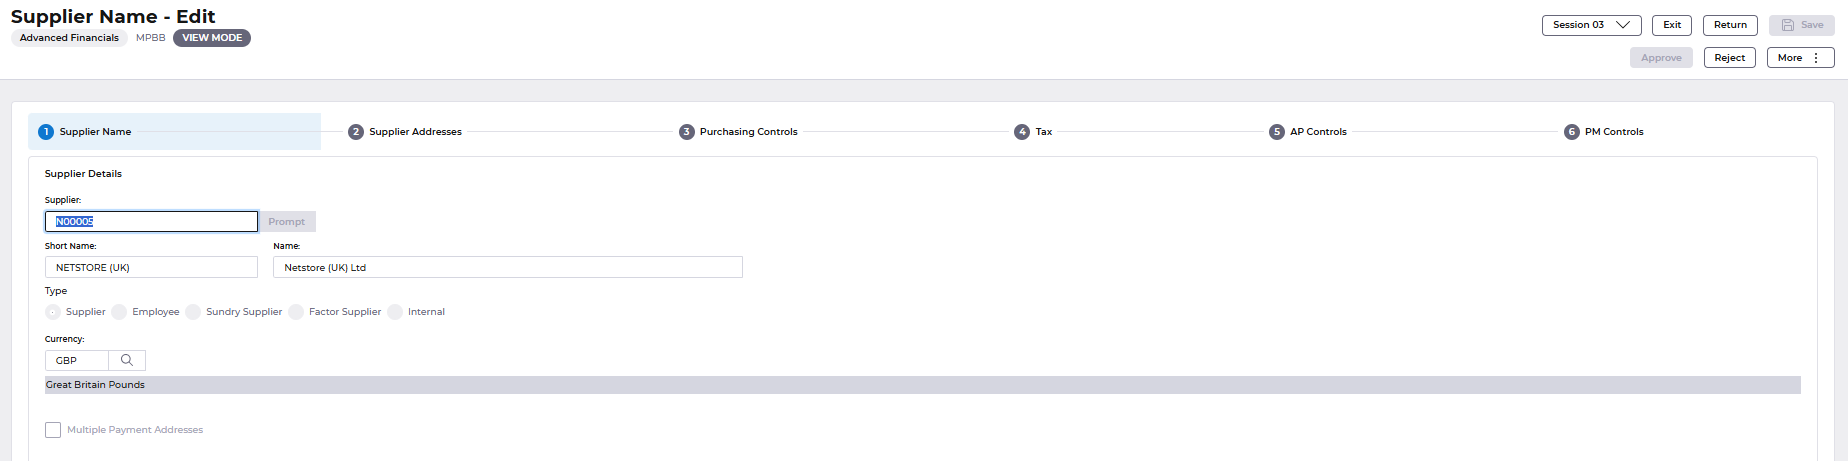This screenshot has width=1848, height=461.
Task: Click step 3 circle icon for Purchasing Controls
Action: pos(686,132)
